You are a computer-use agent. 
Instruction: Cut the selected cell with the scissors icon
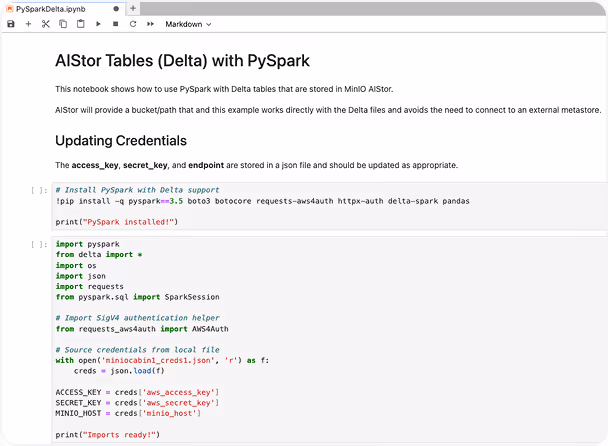point(46,24)
